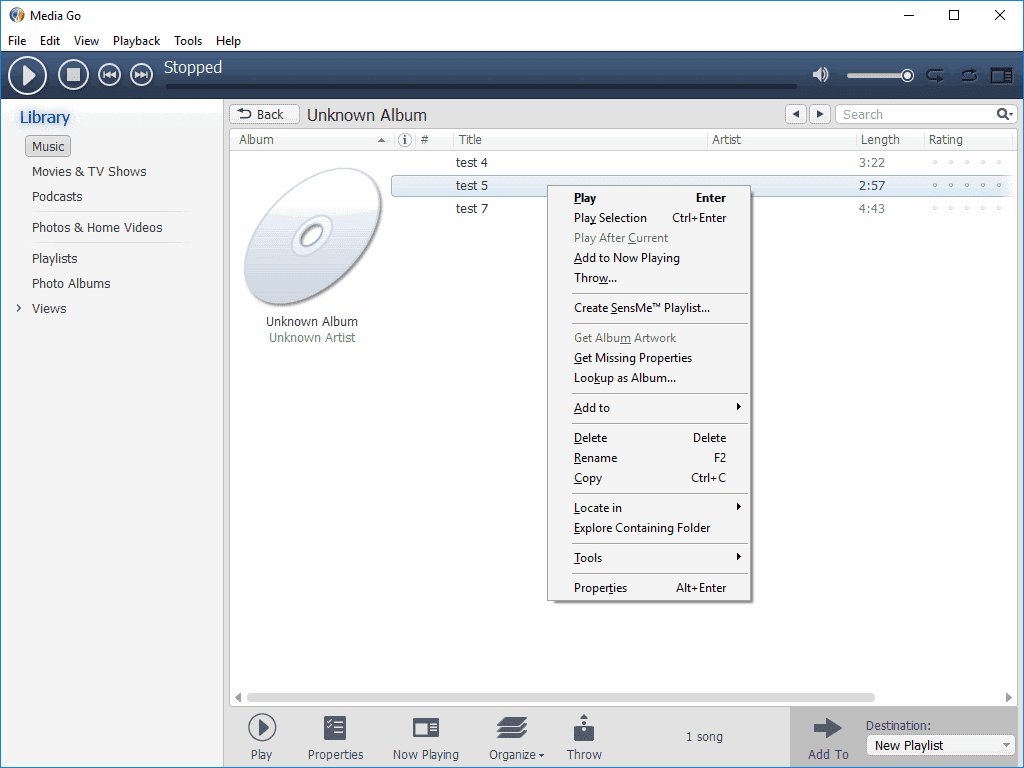Viewport: 1024px width, 768px height.
Task: Sort by Rating column header
Action: 968,140
